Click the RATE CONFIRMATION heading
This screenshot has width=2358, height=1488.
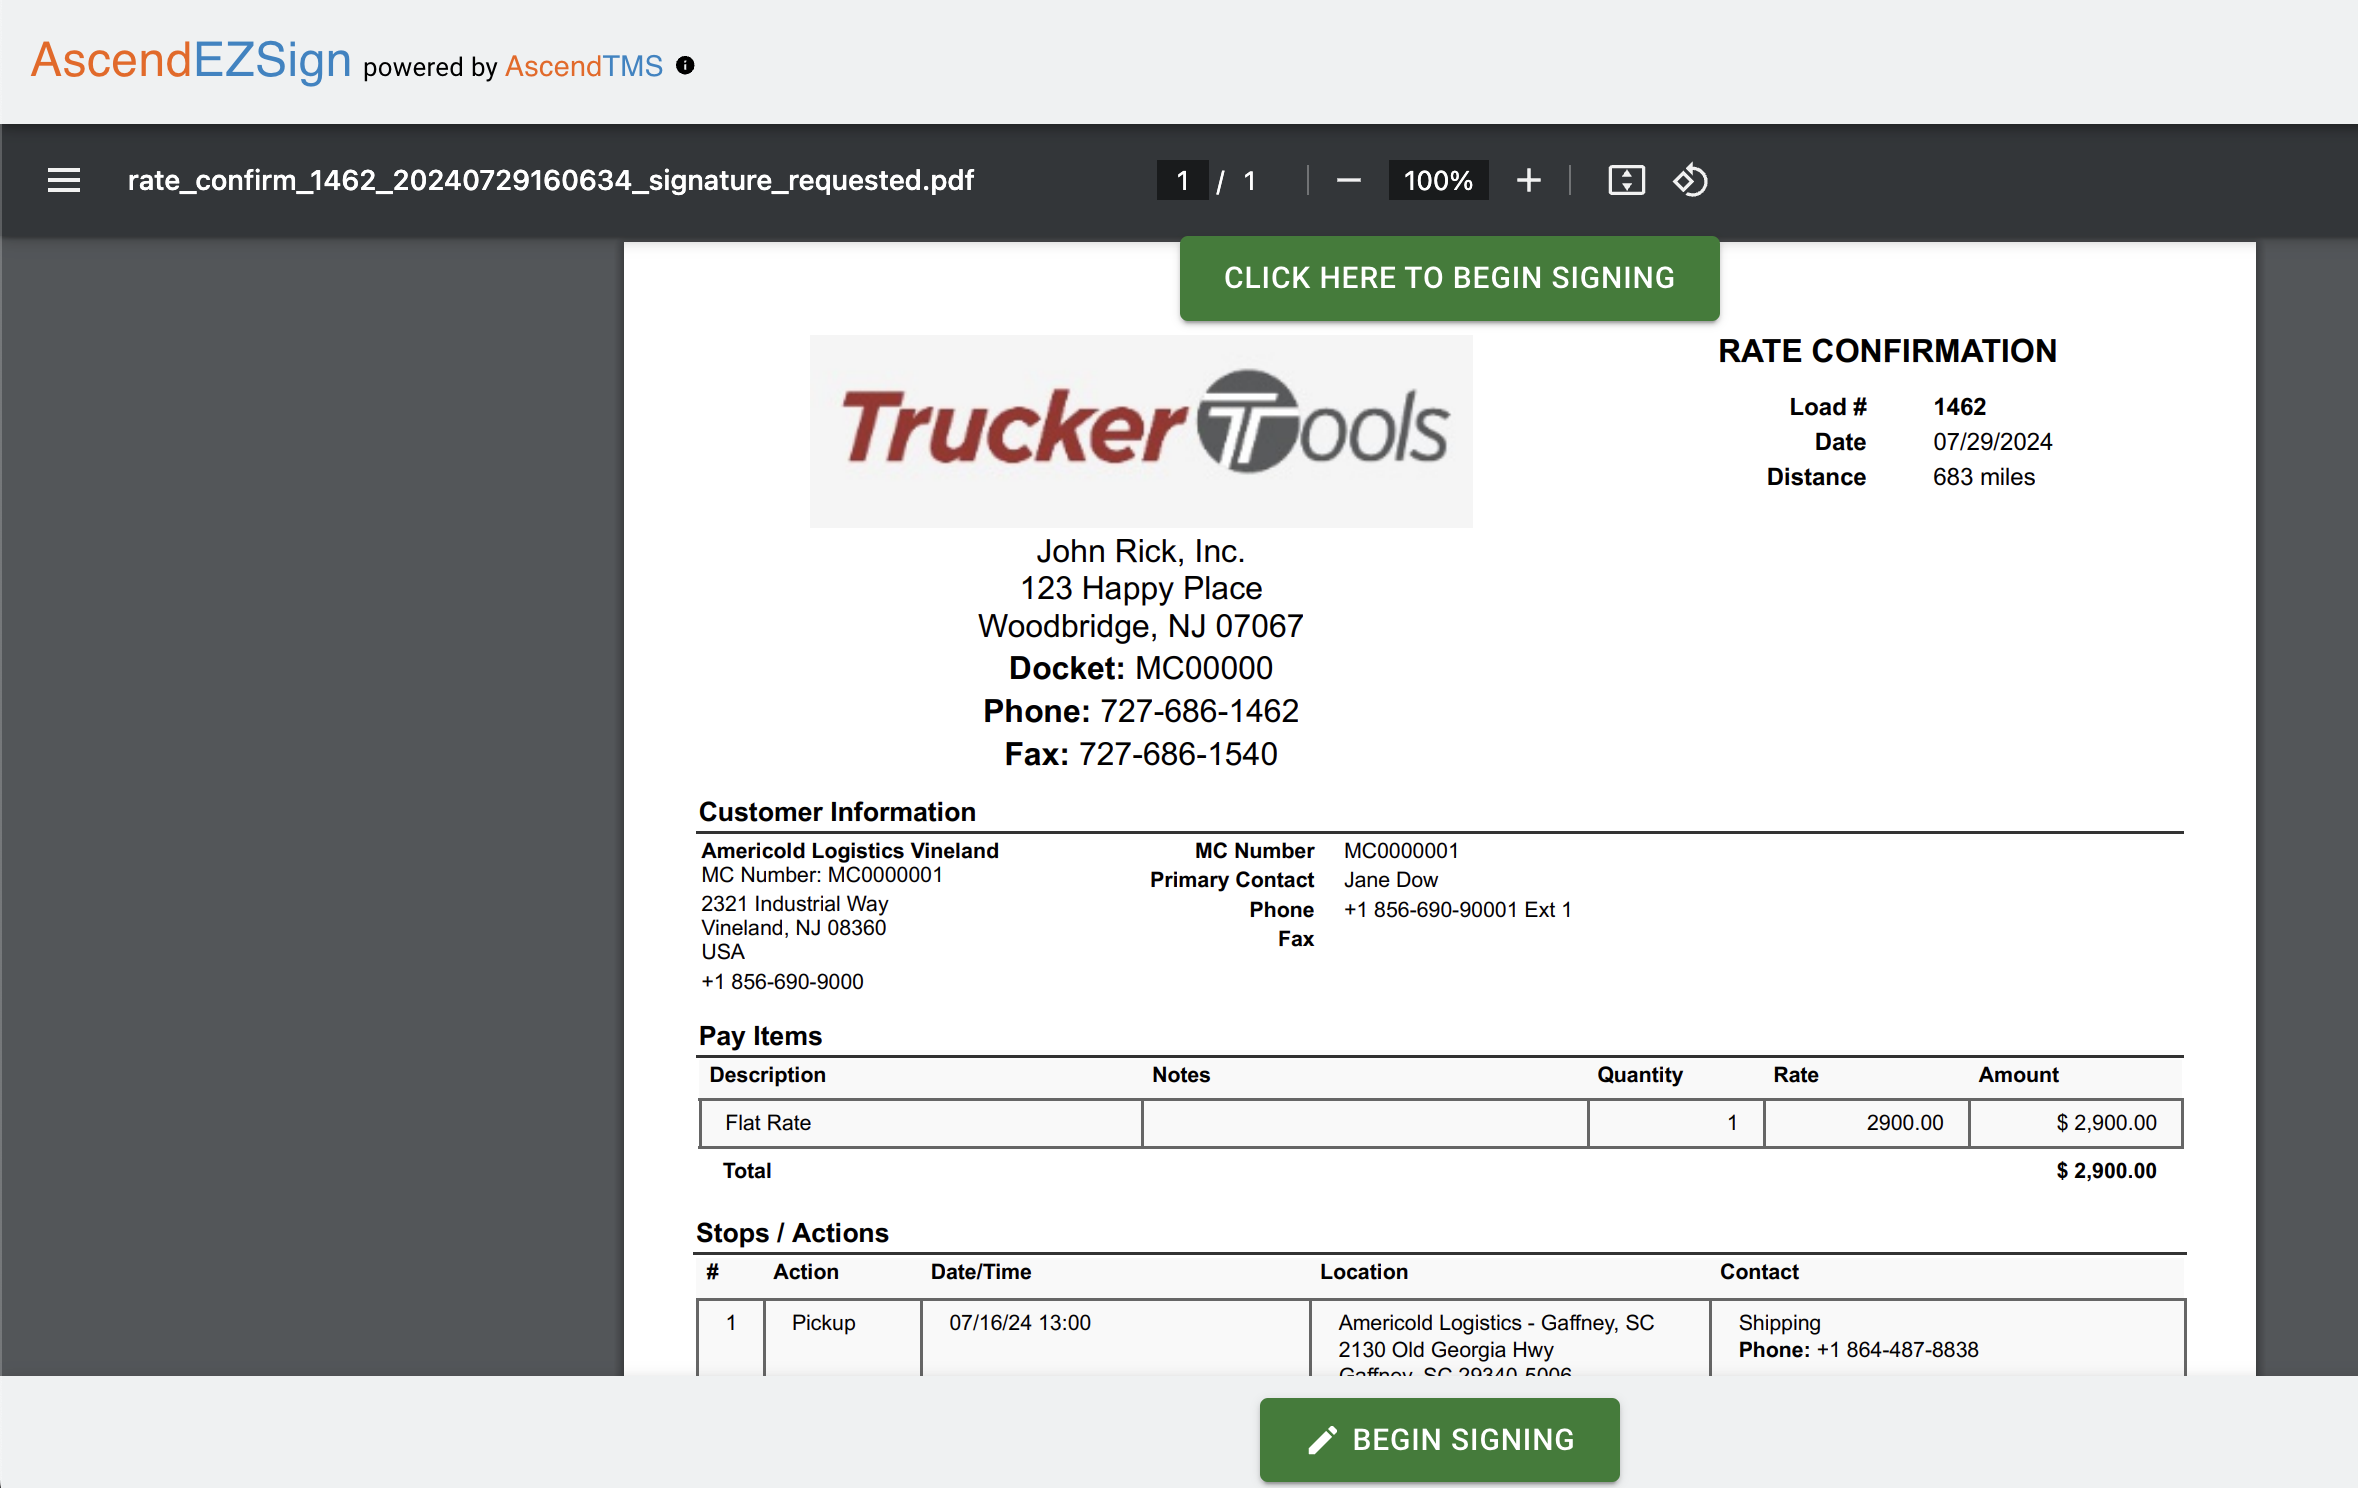1887,351
